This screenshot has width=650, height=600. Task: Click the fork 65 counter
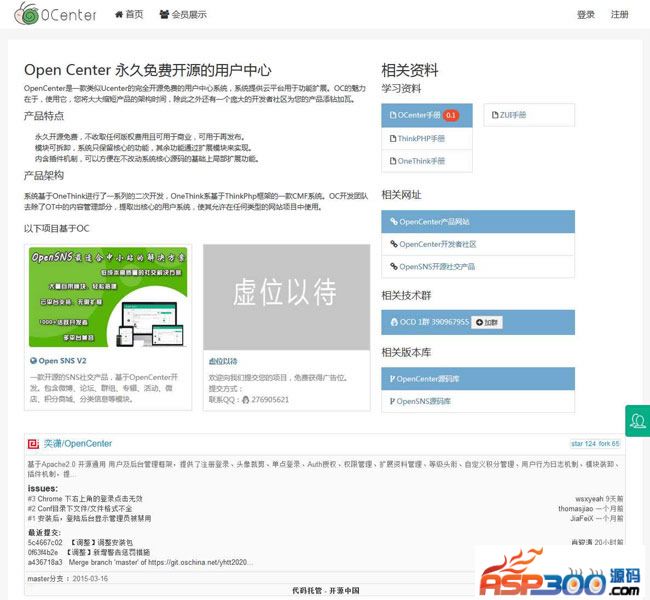coord(609,444)
